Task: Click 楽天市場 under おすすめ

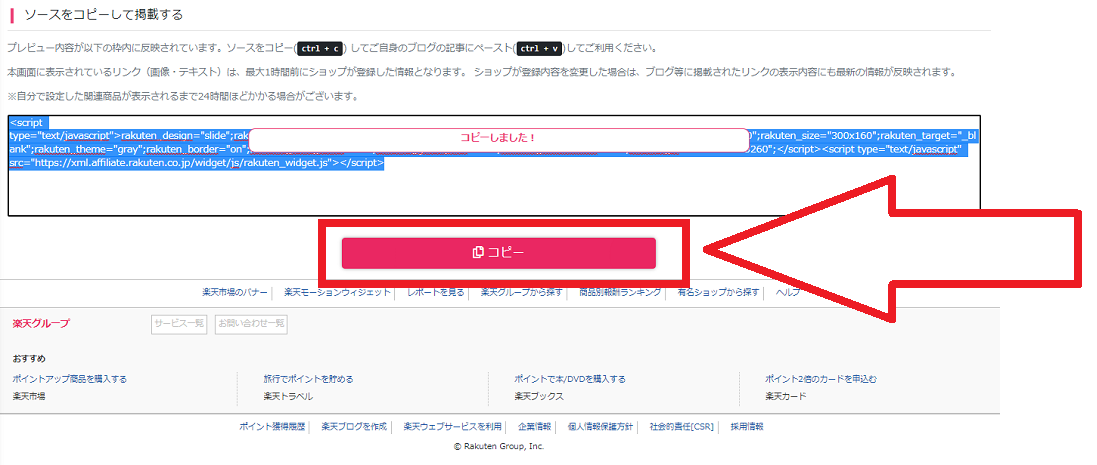Action: pyautogui.click(x=29, y=396)
